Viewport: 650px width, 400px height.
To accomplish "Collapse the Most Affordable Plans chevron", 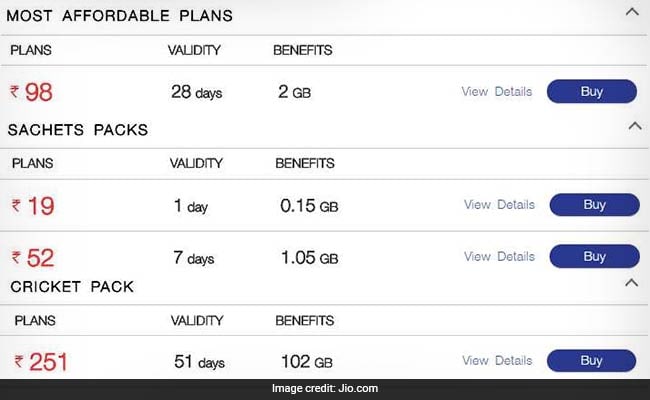I will click(x=631, y=12).
